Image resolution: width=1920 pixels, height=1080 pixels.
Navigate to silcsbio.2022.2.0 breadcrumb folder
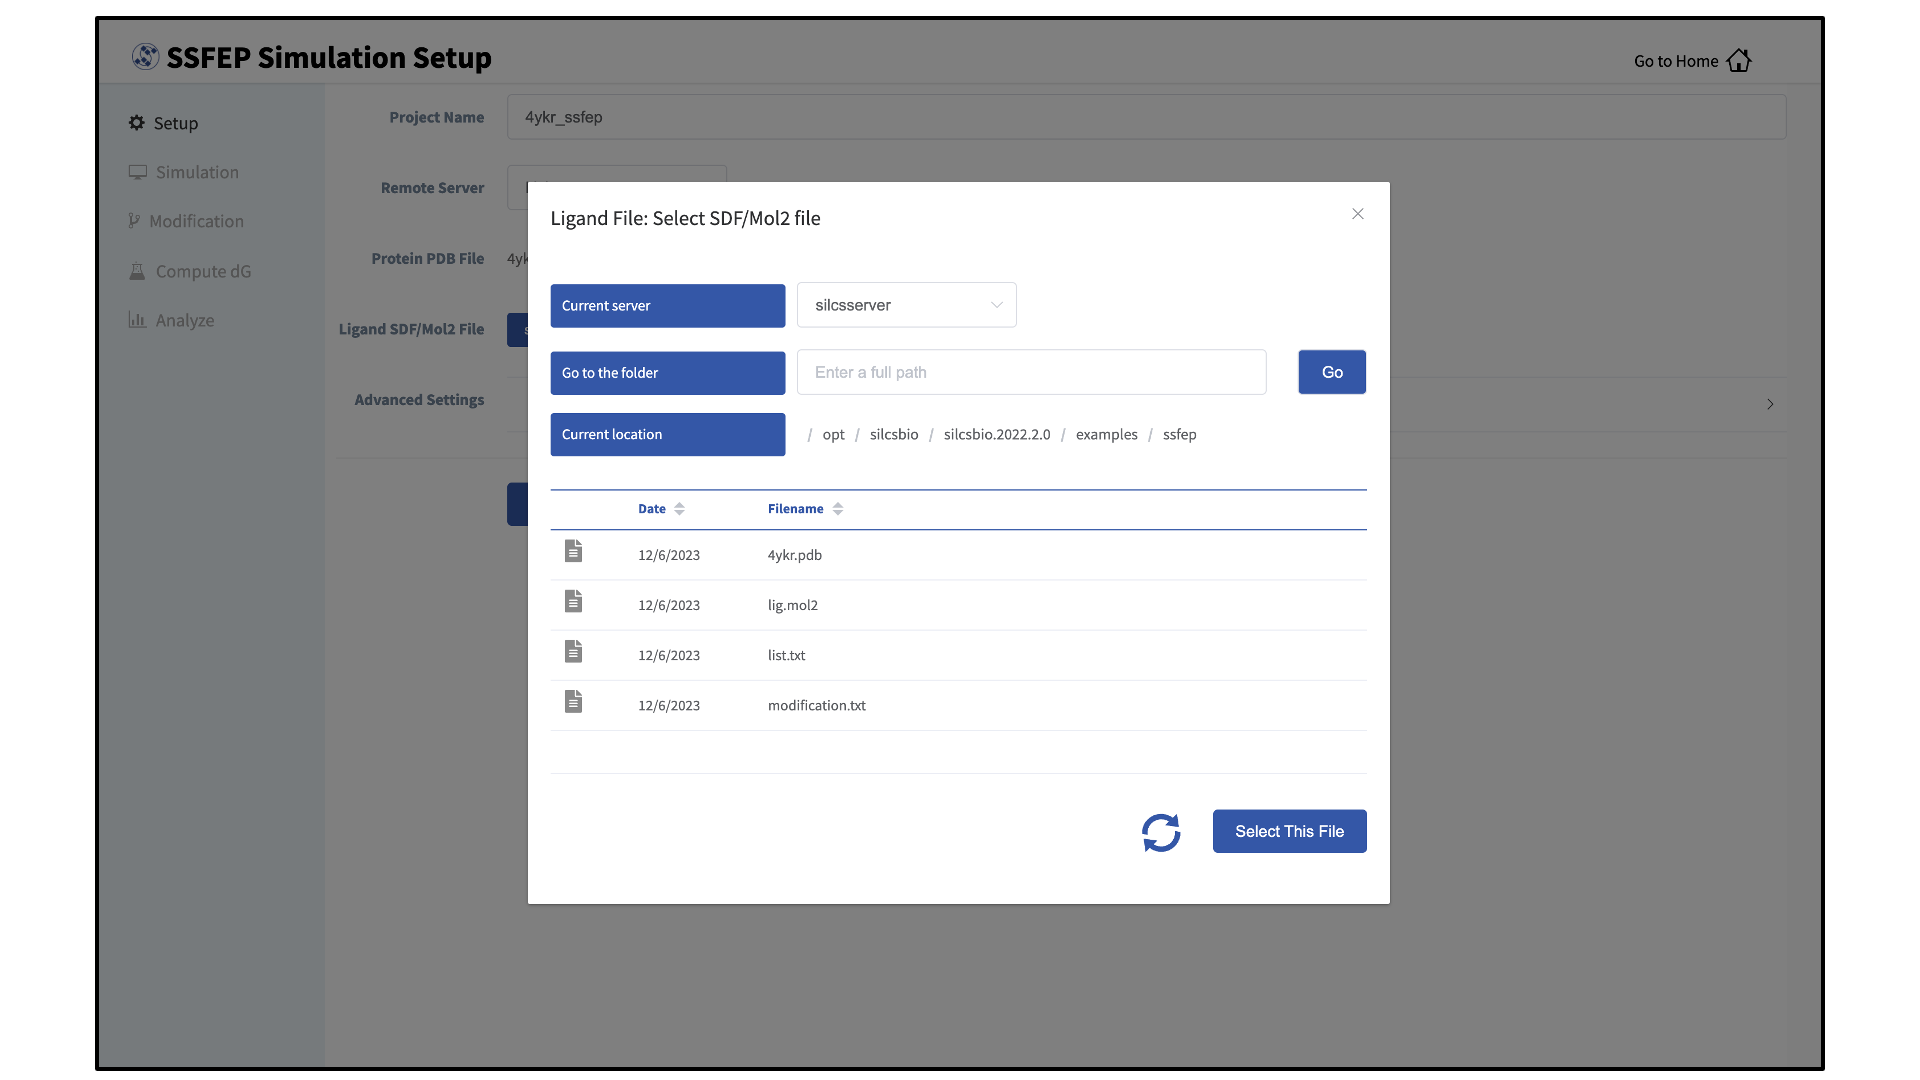tap(997, 434)
